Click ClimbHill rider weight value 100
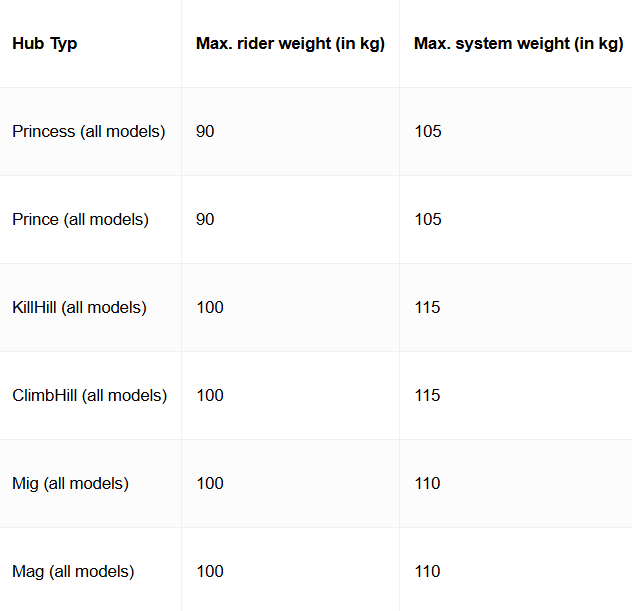The width and height of the screenshot is (632, 611). coord(210,395)
